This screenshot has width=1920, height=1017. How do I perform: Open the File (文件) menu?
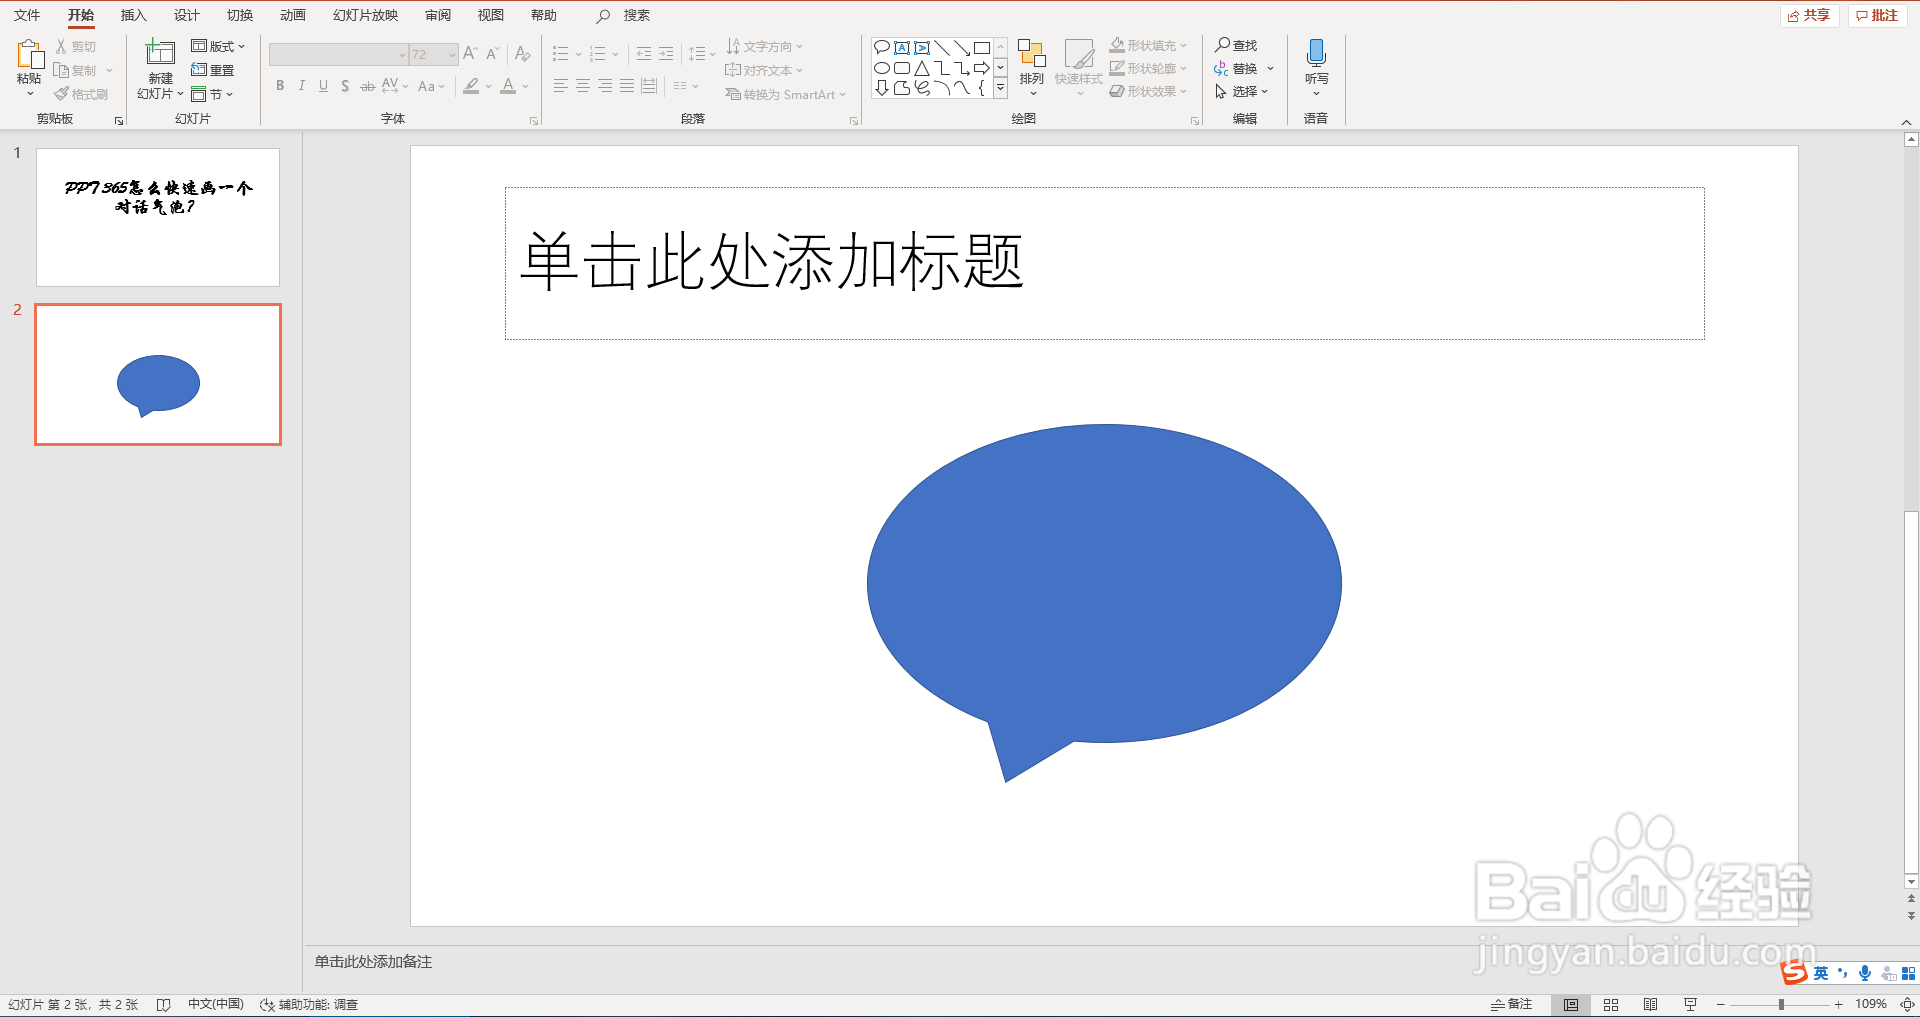pyautogui.click(x=27, y=15)
